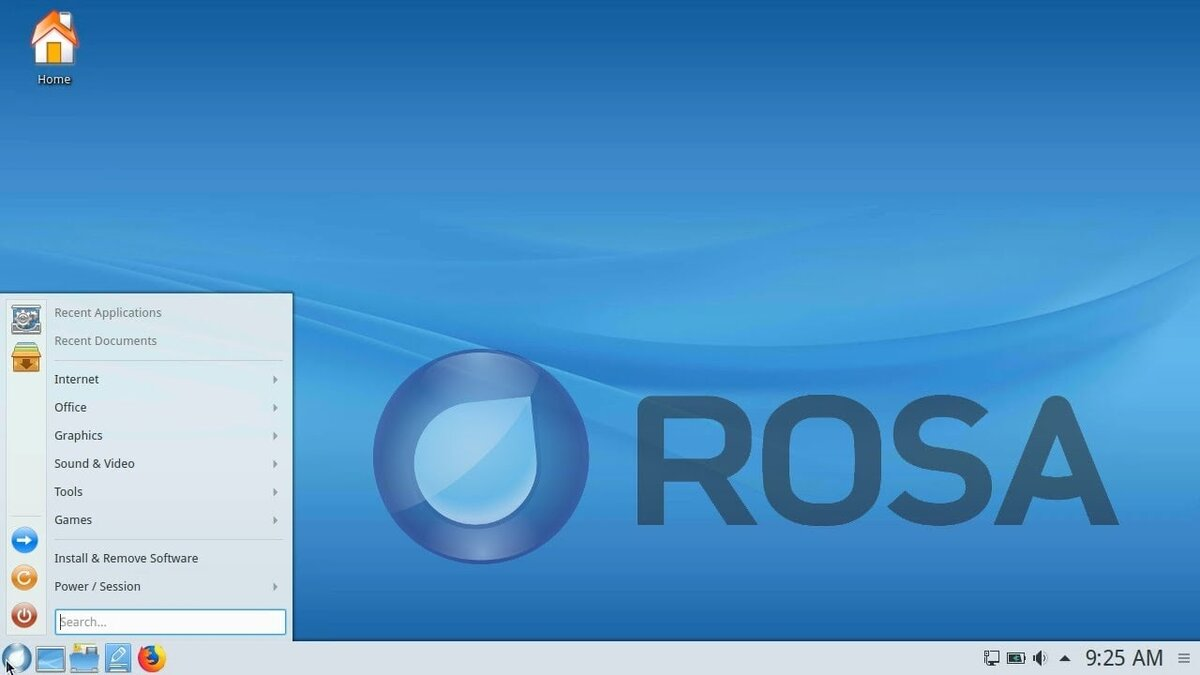The image size is (1200, 675).
Task: Open the volume control tray icon
Action: tap(1040, 658)
